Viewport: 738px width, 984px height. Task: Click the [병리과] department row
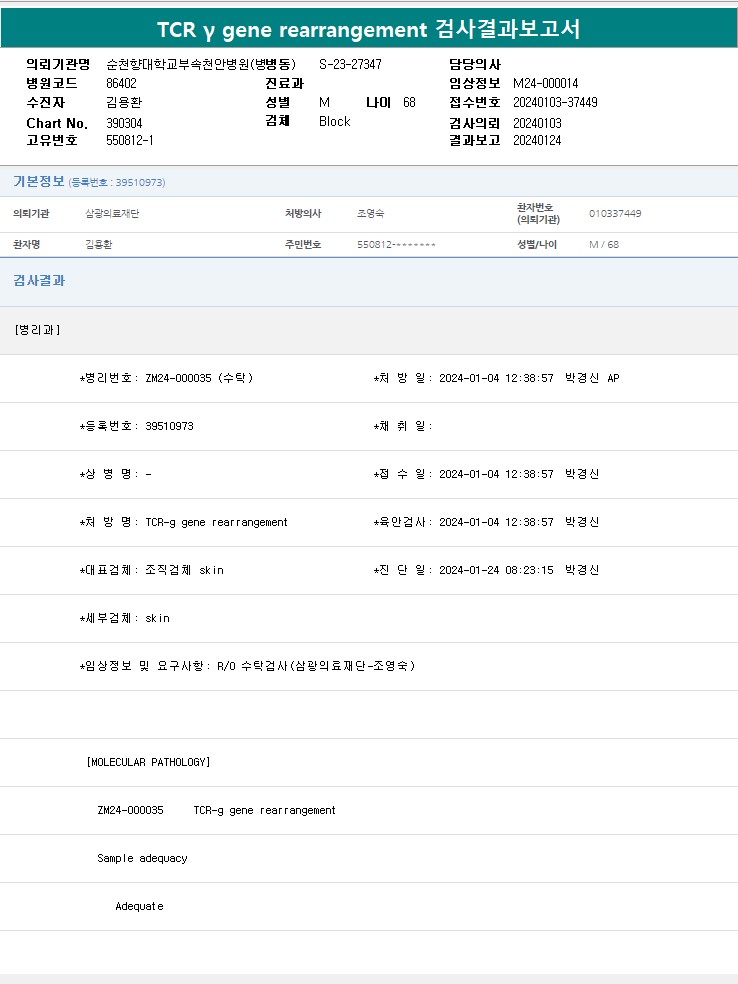38,330
